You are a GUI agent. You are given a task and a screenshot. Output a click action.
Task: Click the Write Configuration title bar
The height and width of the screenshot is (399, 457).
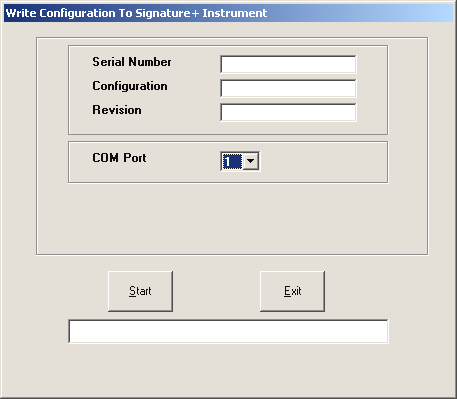coord(228,13)
